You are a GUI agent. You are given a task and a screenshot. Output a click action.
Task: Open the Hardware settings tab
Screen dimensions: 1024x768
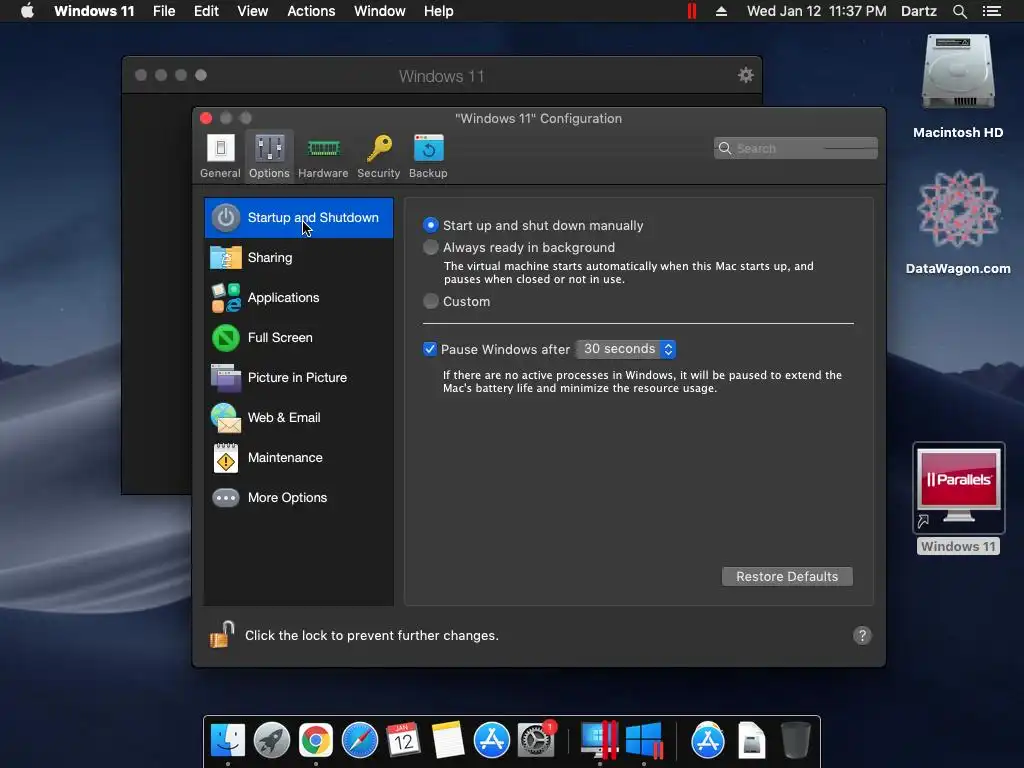[323, 155]
